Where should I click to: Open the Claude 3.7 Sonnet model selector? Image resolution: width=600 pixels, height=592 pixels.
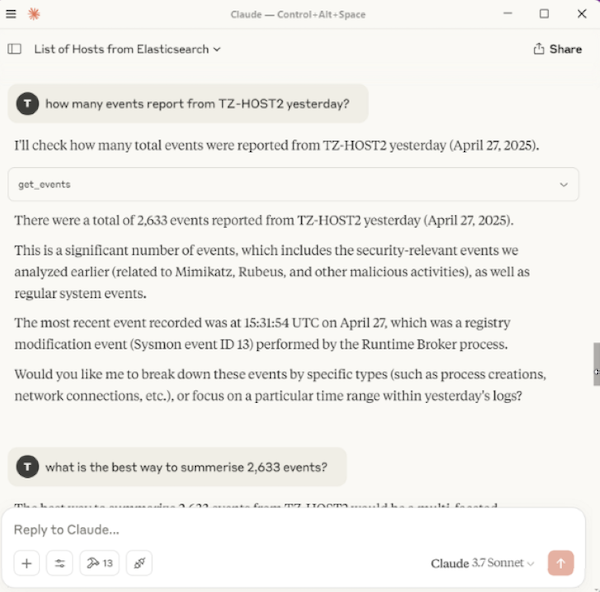tap(482, 563)
